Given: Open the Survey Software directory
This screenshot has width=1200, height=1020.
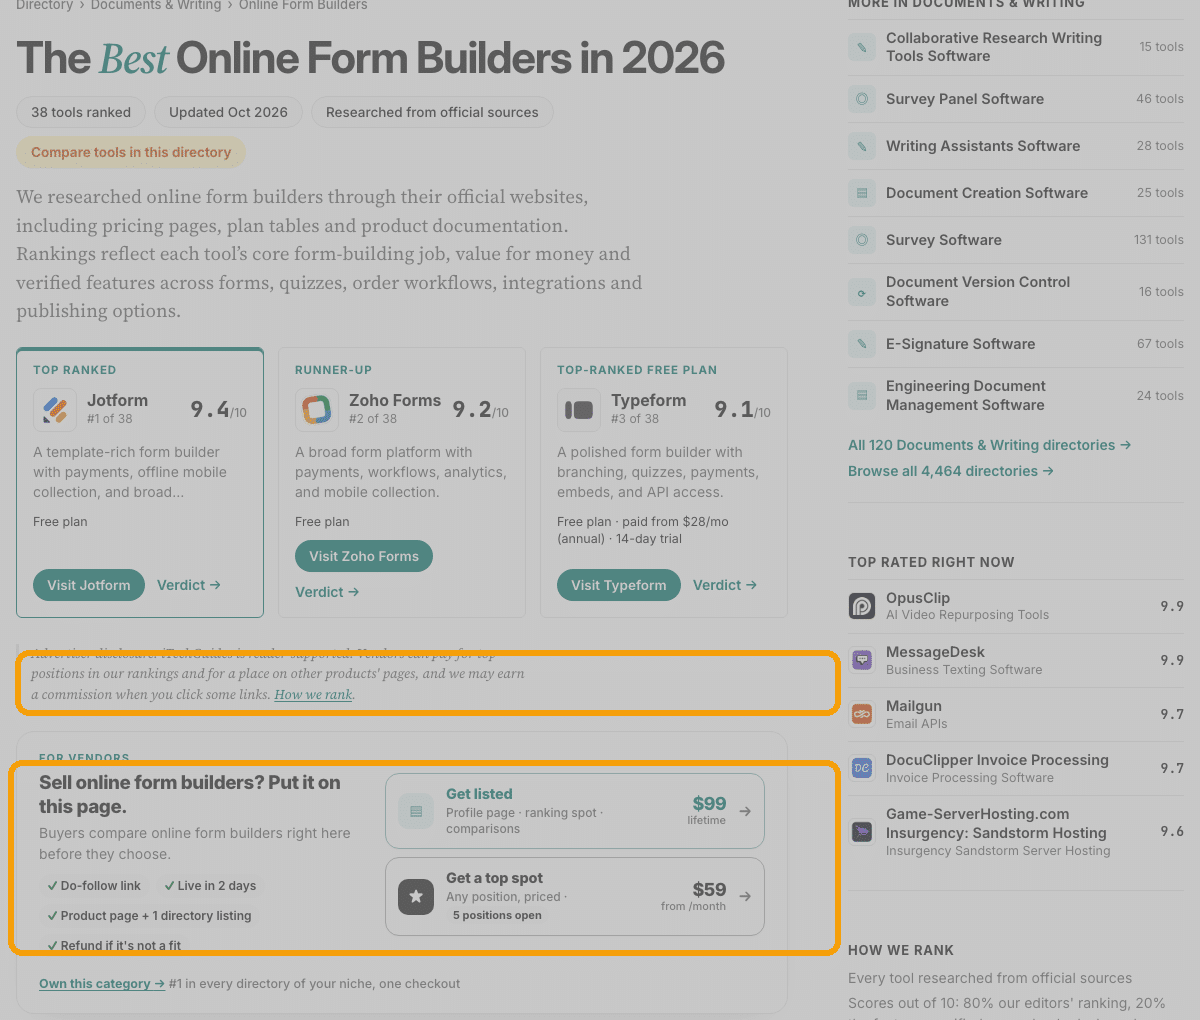Looking at the screenshot, I should (1016, 240).
